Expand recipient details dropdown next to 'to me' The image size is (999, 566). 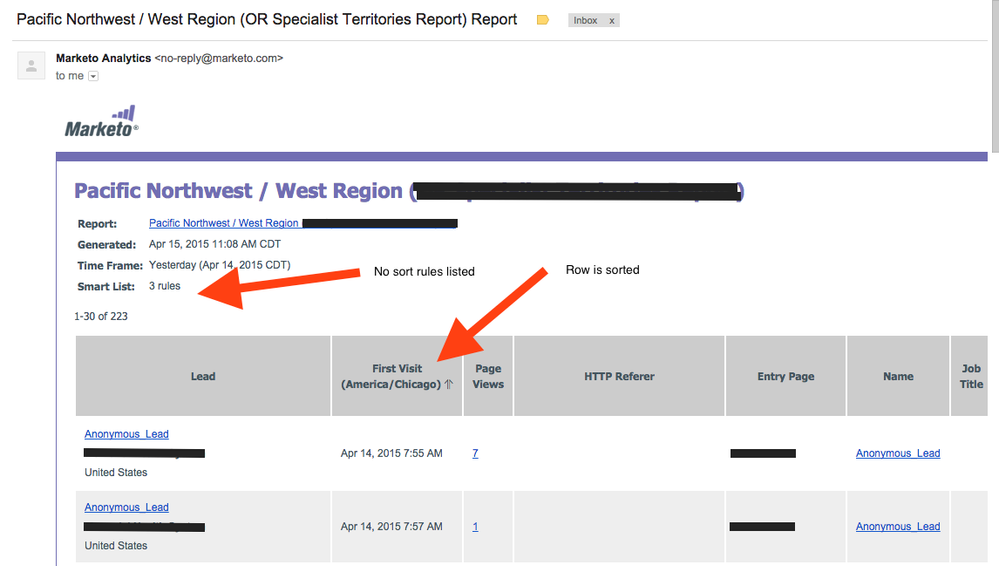click(93, 76)
